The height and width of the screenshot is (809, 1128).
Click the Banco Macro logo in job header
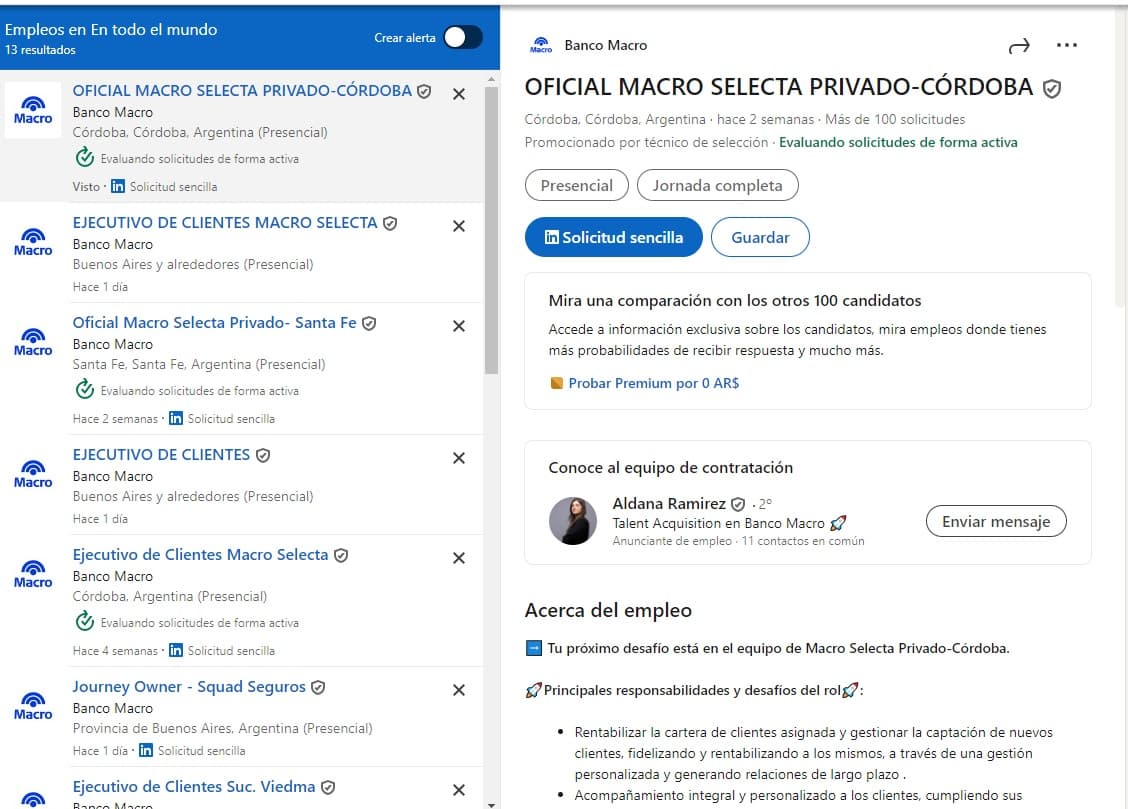coord(541,45)
